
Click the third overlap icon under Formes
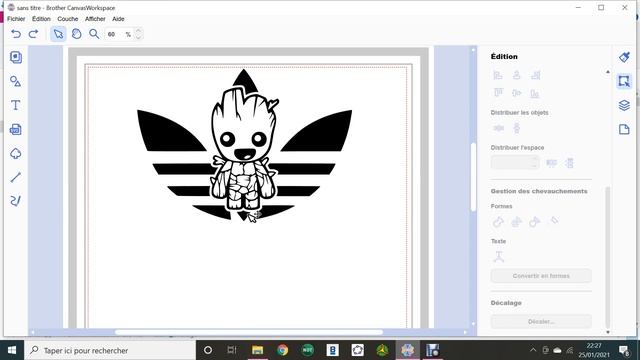[x=535, y=222]
